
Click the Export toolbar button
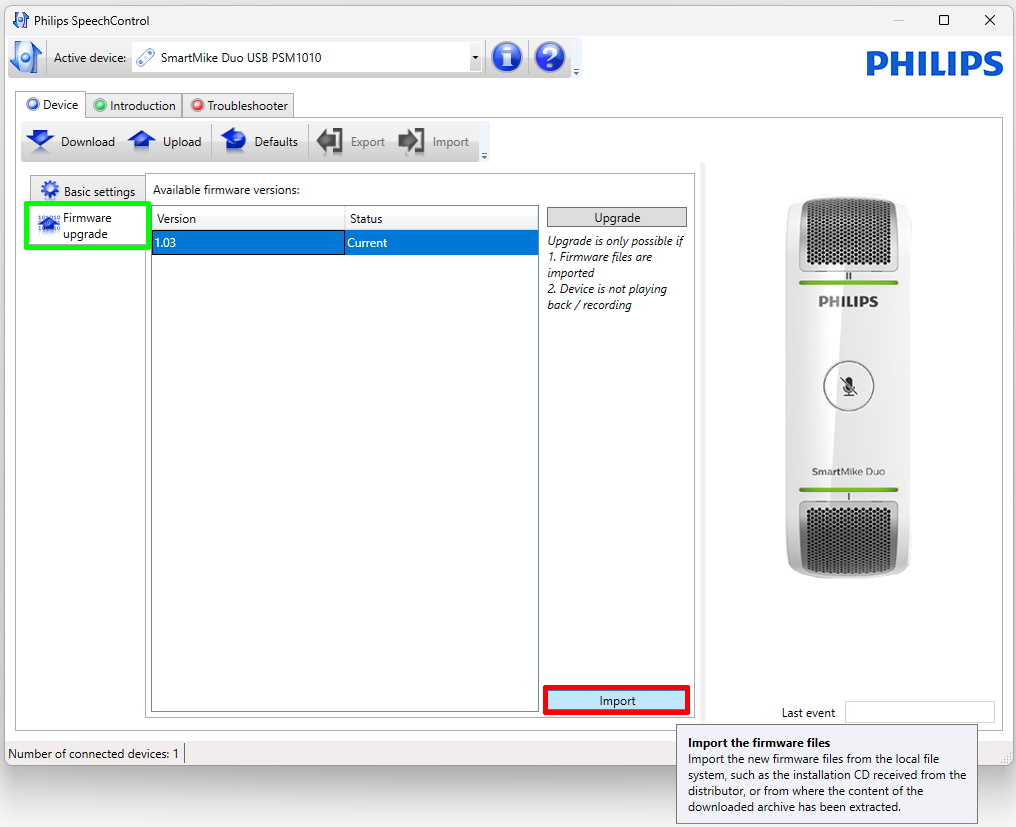coord(351,141)
